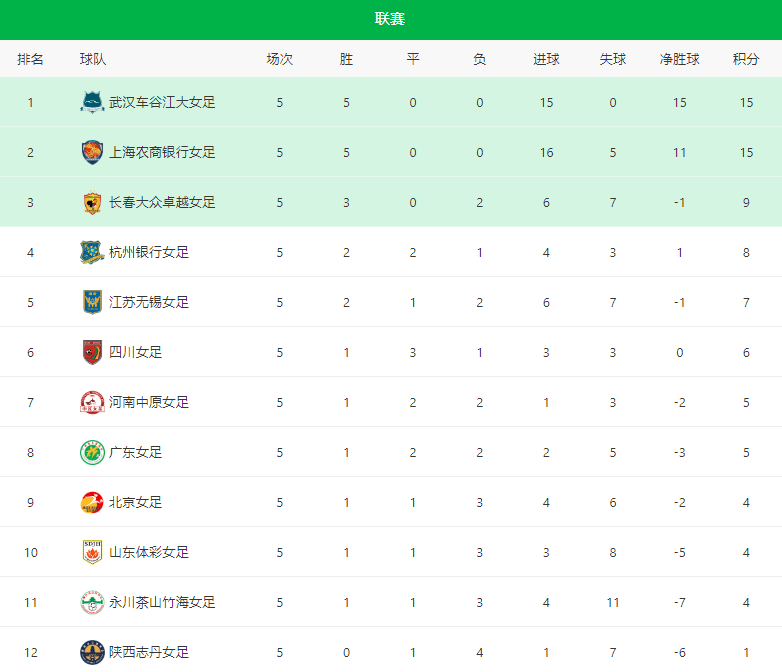Click the 上海农商银行女足 team crest

[x=92, y=152]
